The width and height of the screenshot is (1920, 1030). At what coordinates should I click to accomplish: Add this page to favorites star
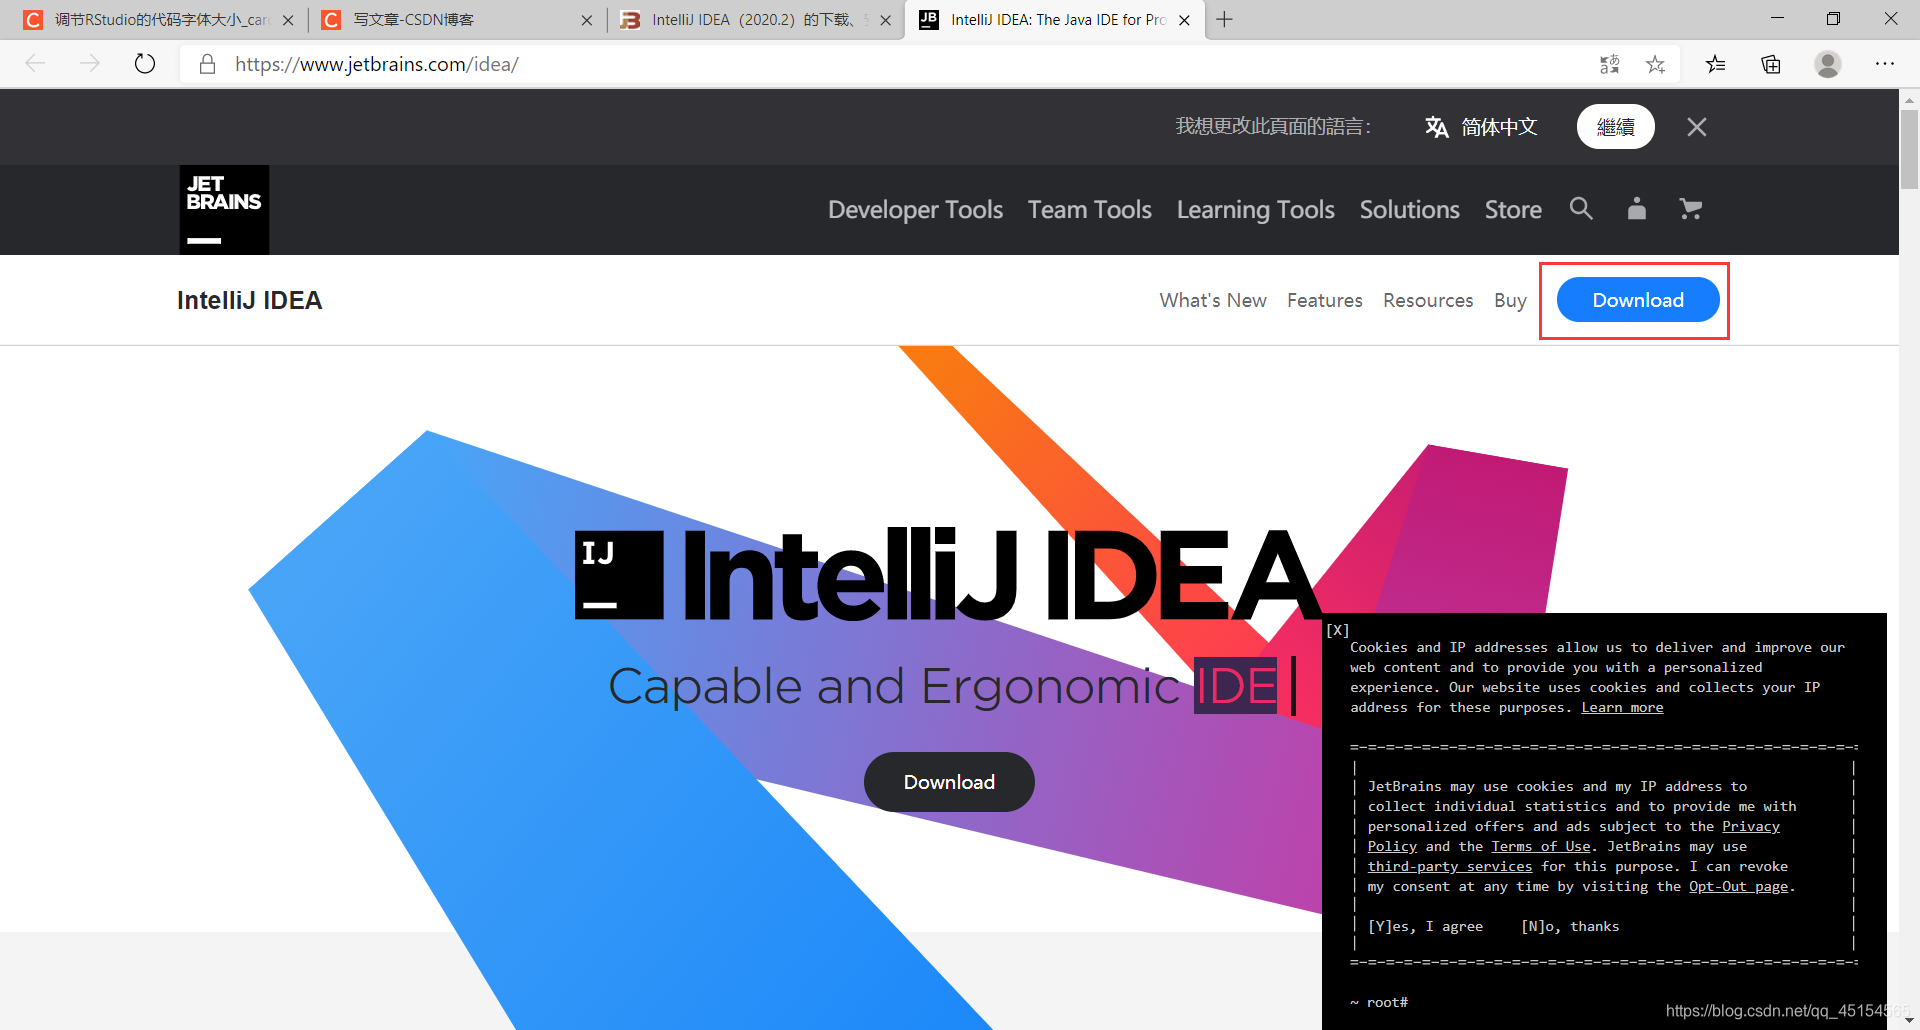(x=1655, y=64)
